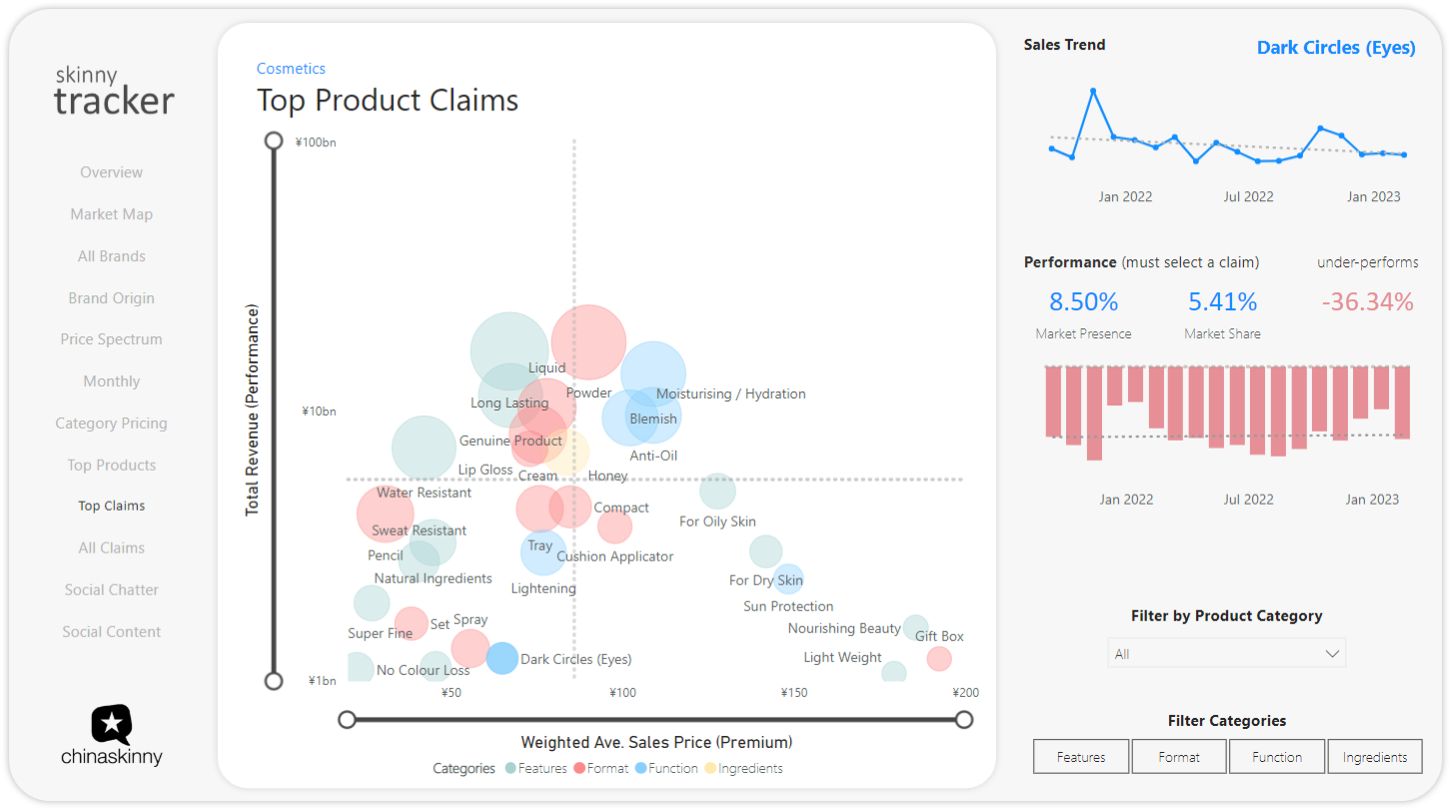Go to Social Content page

click(x=111, y=632)
